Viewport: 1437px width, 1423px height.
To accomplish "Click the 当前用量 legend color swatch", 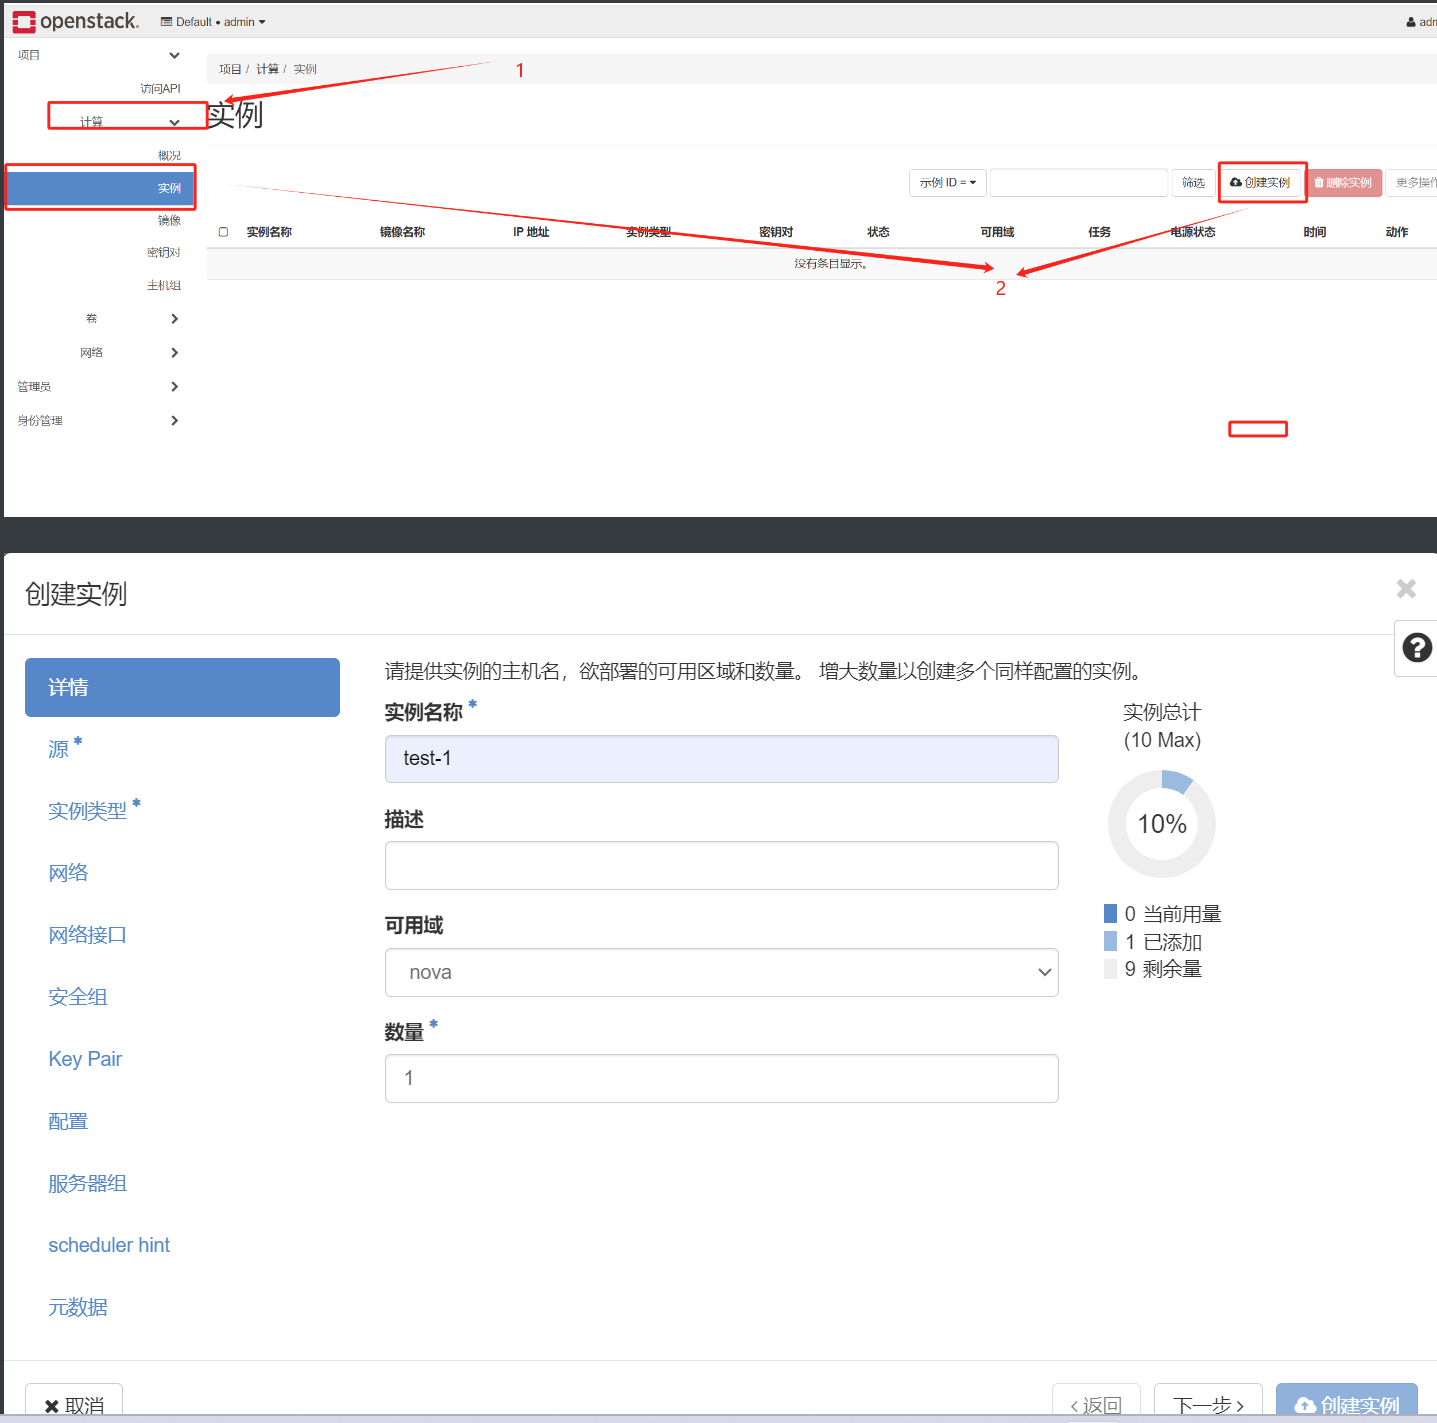I will click(x=1110, y=913).
